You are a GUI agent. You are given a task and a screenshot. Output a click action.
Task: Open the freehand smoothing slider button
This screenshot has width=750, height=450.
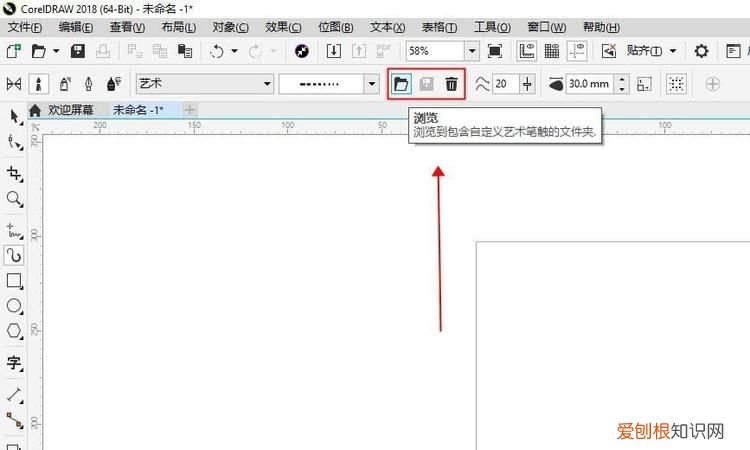527,84
